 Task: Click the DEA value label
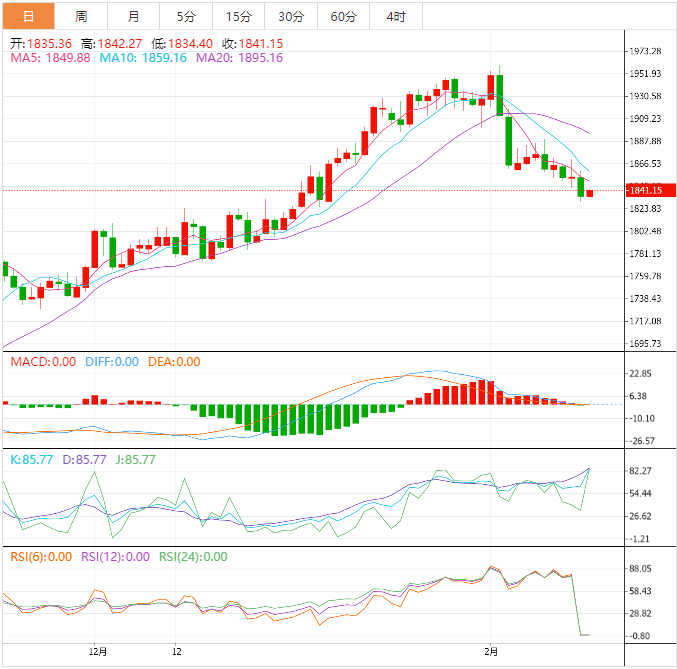click(x=174, y=362)
